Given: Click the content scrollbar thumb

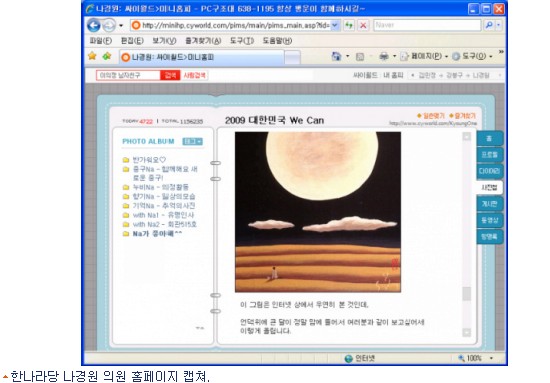Looking at the screenshot, I should tap(467, 294).
